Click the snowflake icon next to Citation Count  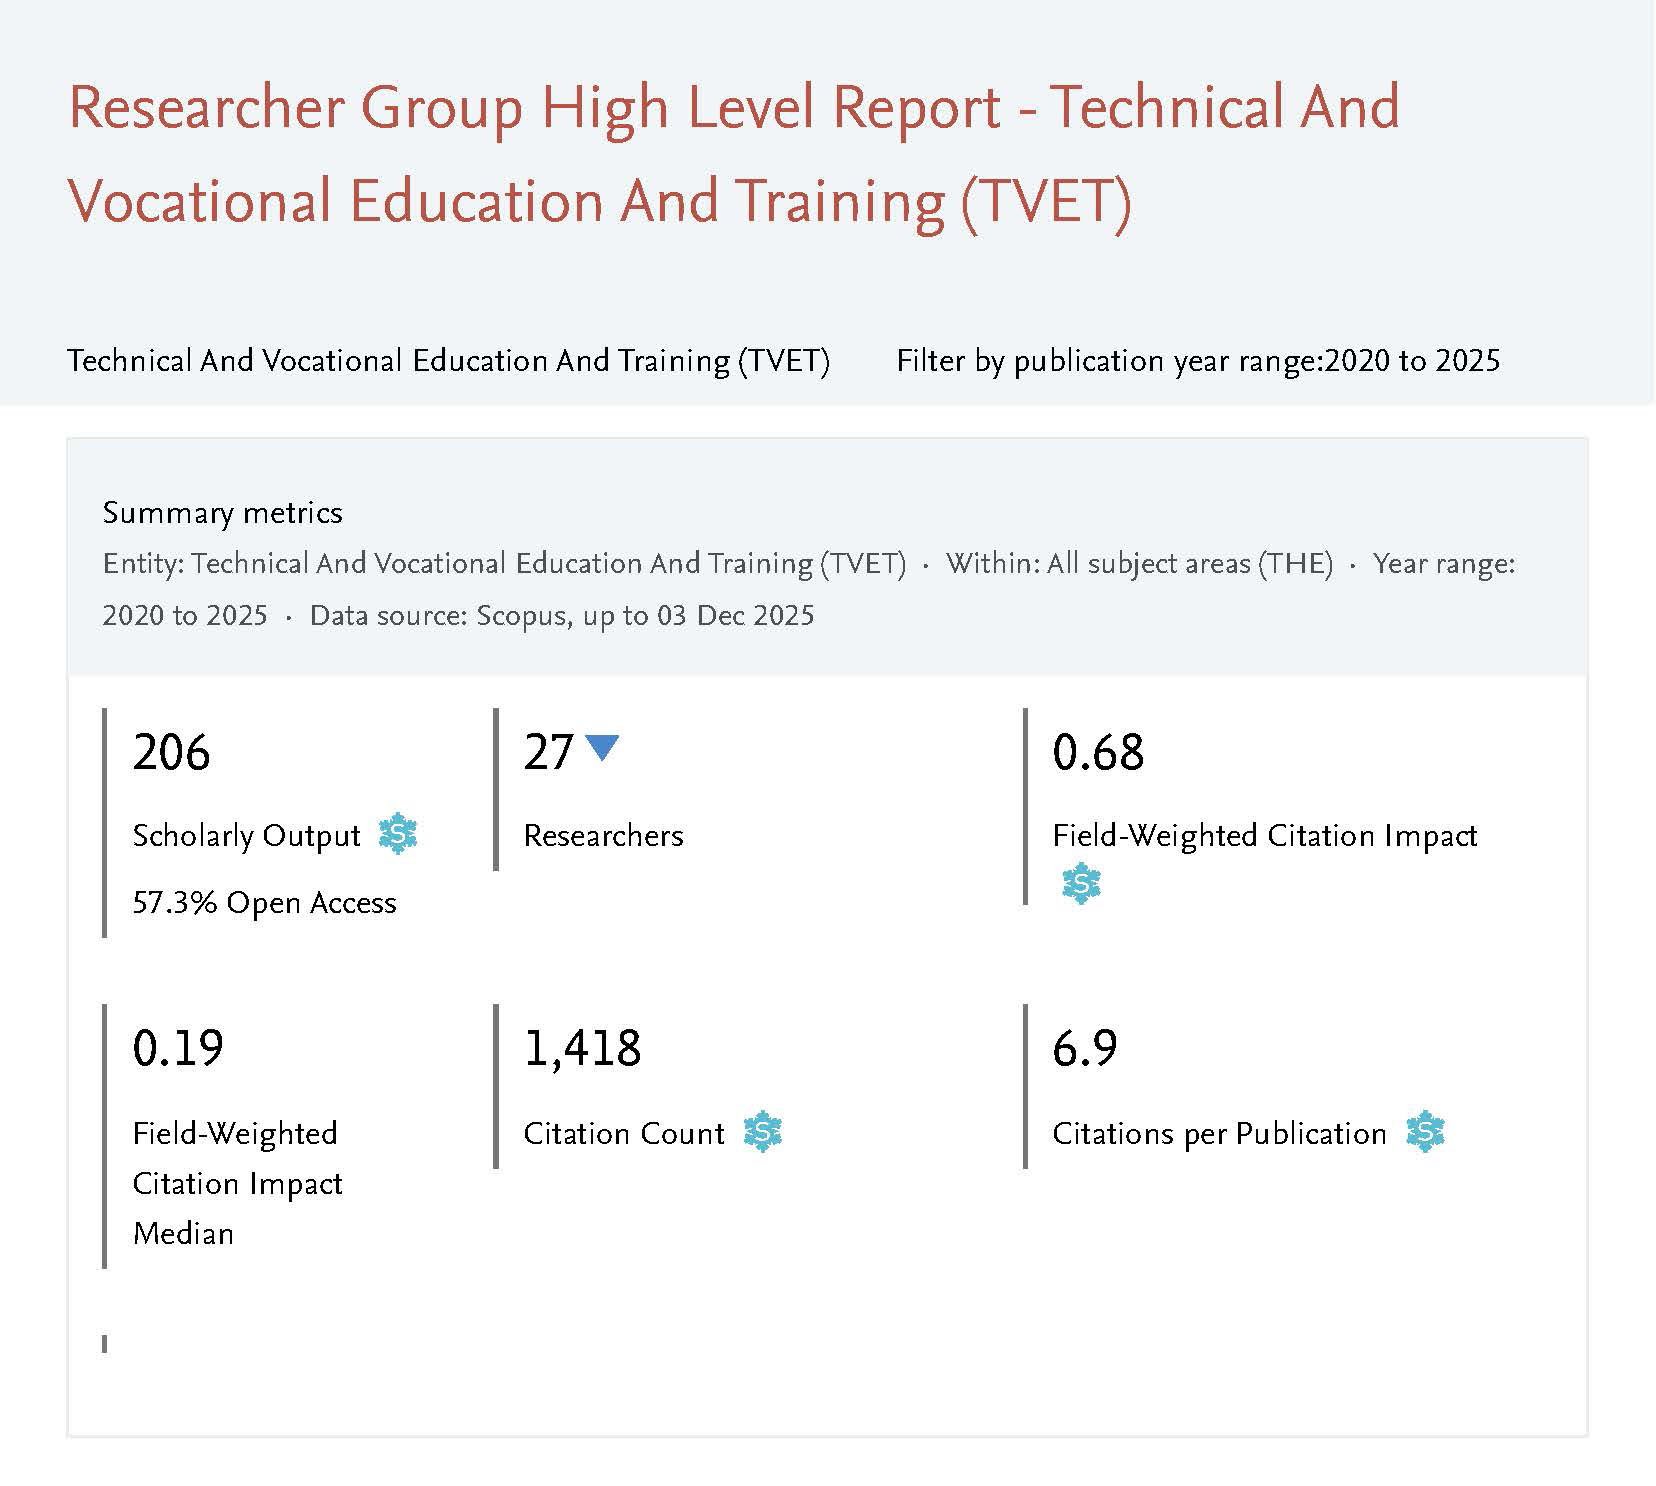763,1132
